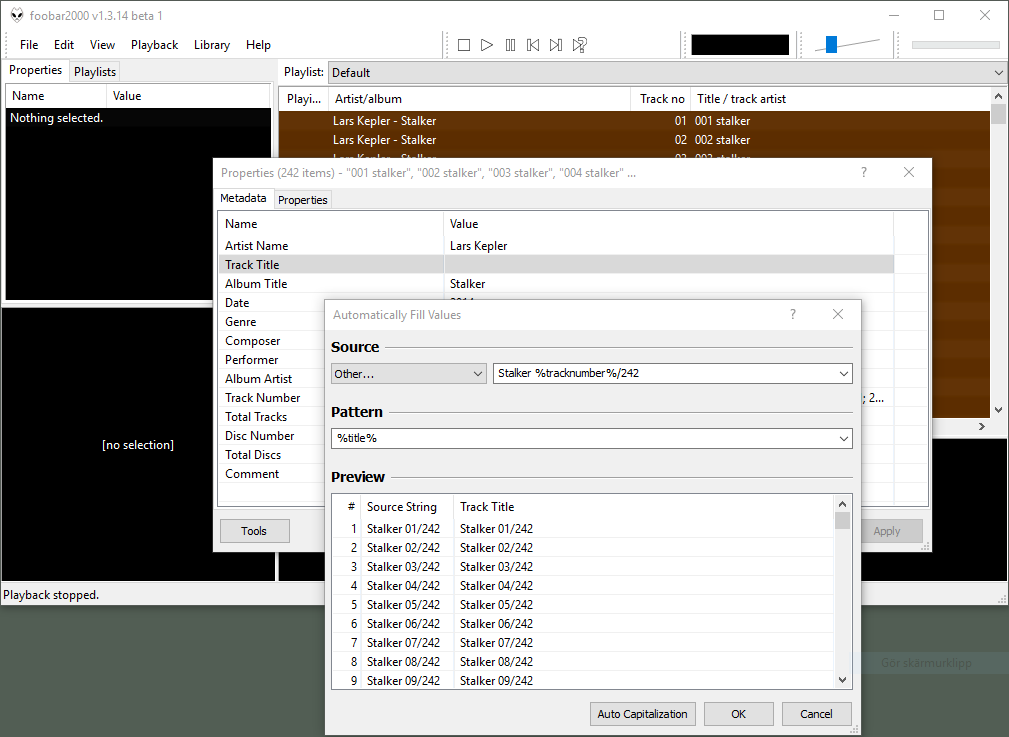This screenshot has height=737, width=1009.
Task: Skip to next track icon
Action: click(x=556, y=45)
